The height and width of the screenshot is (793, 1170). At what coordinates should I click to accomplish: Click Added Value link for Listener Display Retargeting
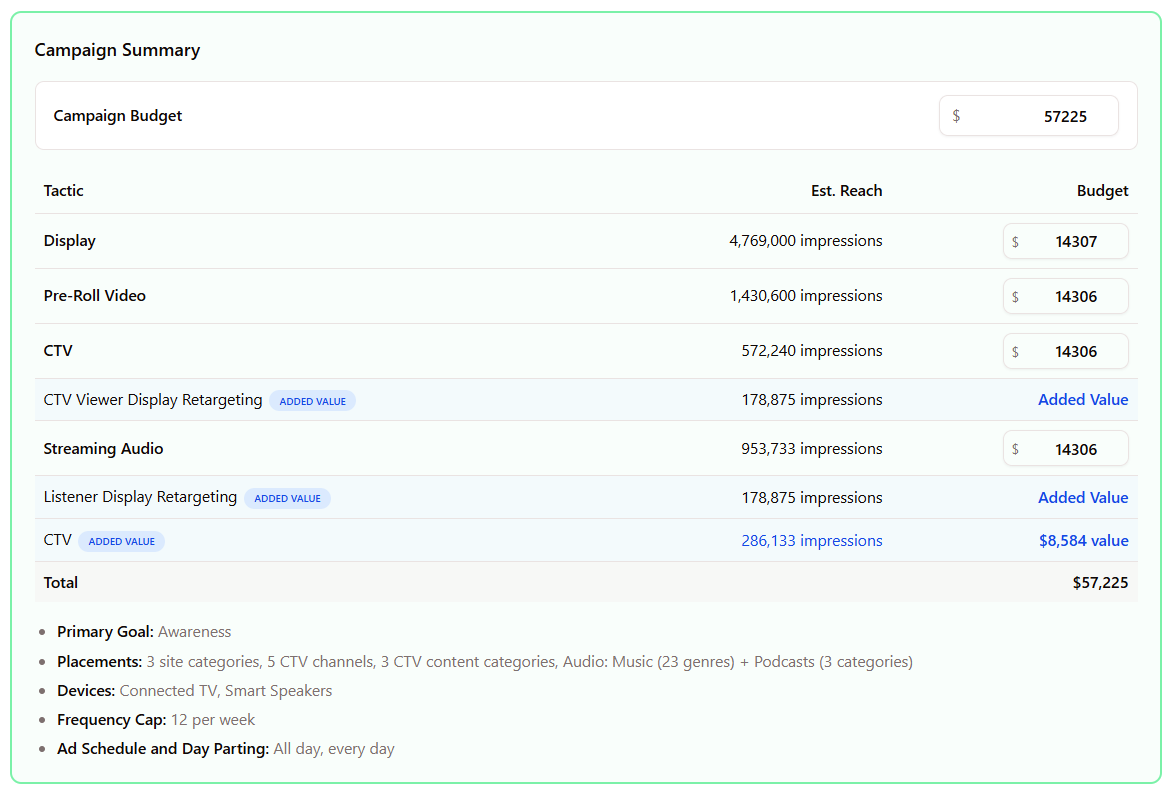(1083, 498)
